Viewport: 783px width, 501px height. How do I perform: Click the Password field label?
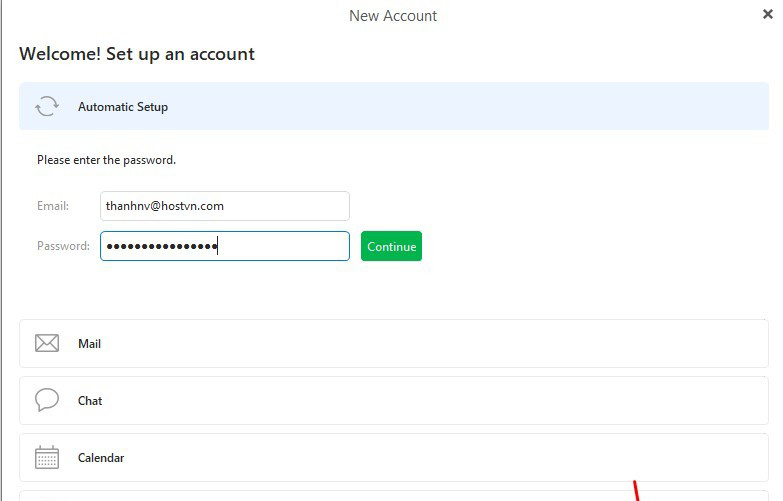click(x=63, y=246)
